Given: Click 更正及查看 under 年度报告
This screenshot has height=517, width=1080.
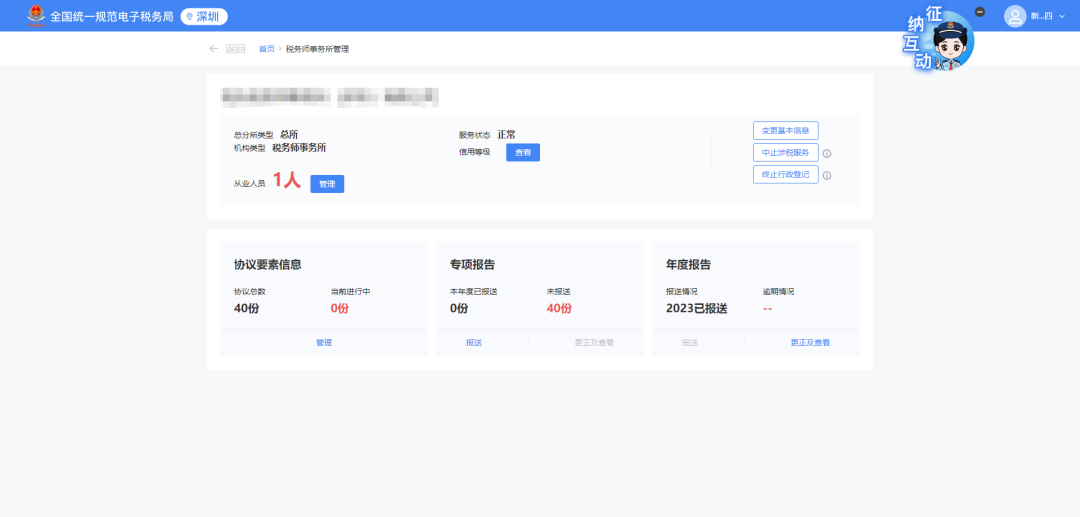Looking at the screenshot, I should [810, 342].
